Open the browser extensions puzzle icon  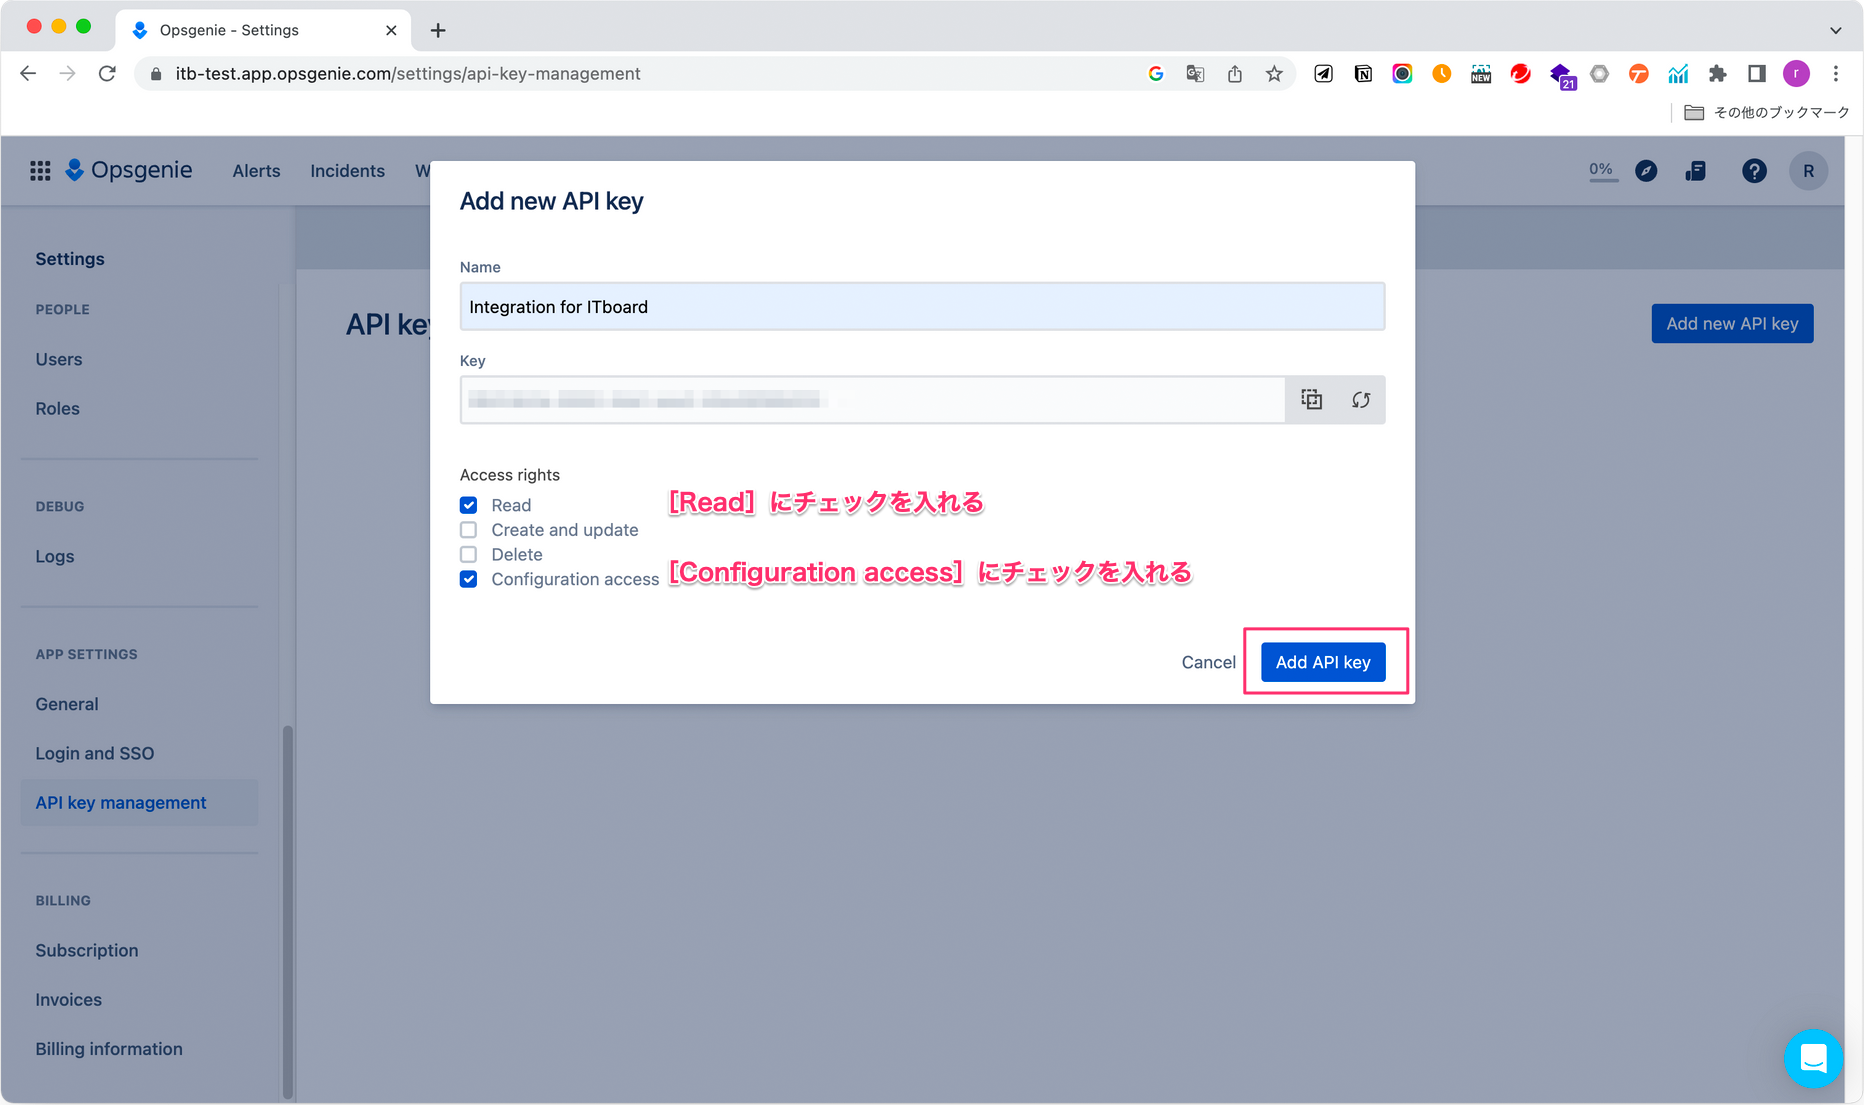(1717, 74)
